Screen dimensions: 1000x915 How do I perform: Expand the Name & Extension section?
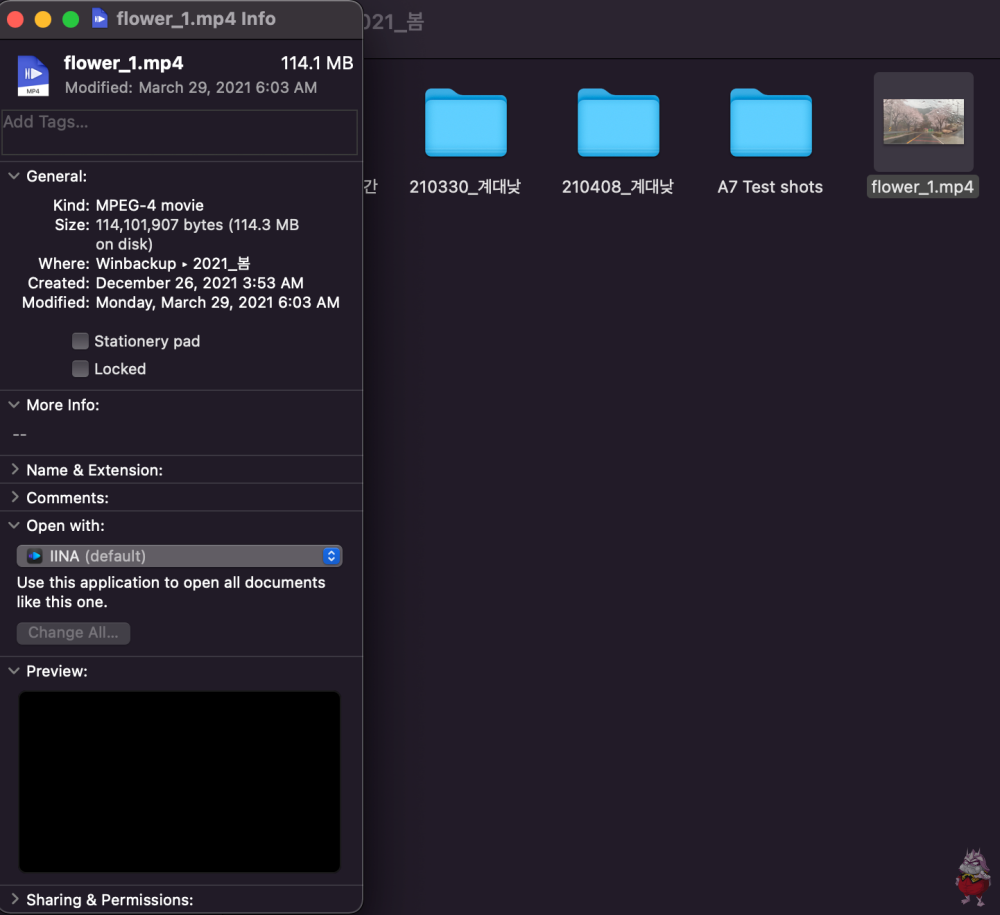click(x=14, y=470)
